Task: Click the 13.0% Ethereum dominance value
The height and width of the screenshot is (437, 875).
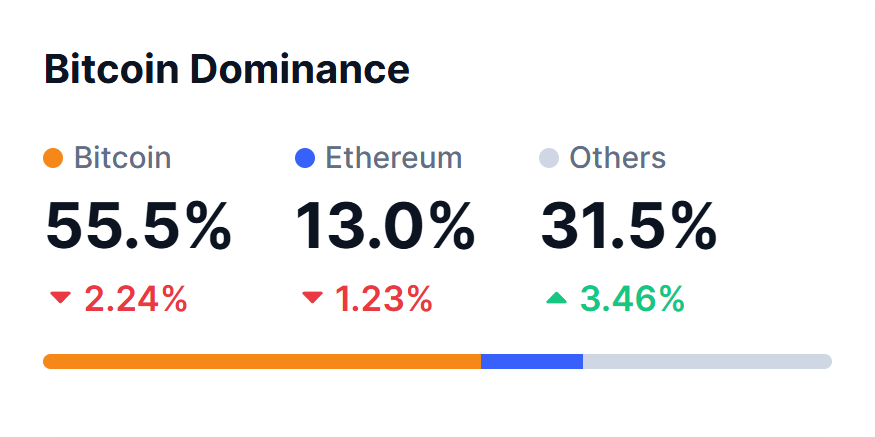Action: tap(385, 226)
